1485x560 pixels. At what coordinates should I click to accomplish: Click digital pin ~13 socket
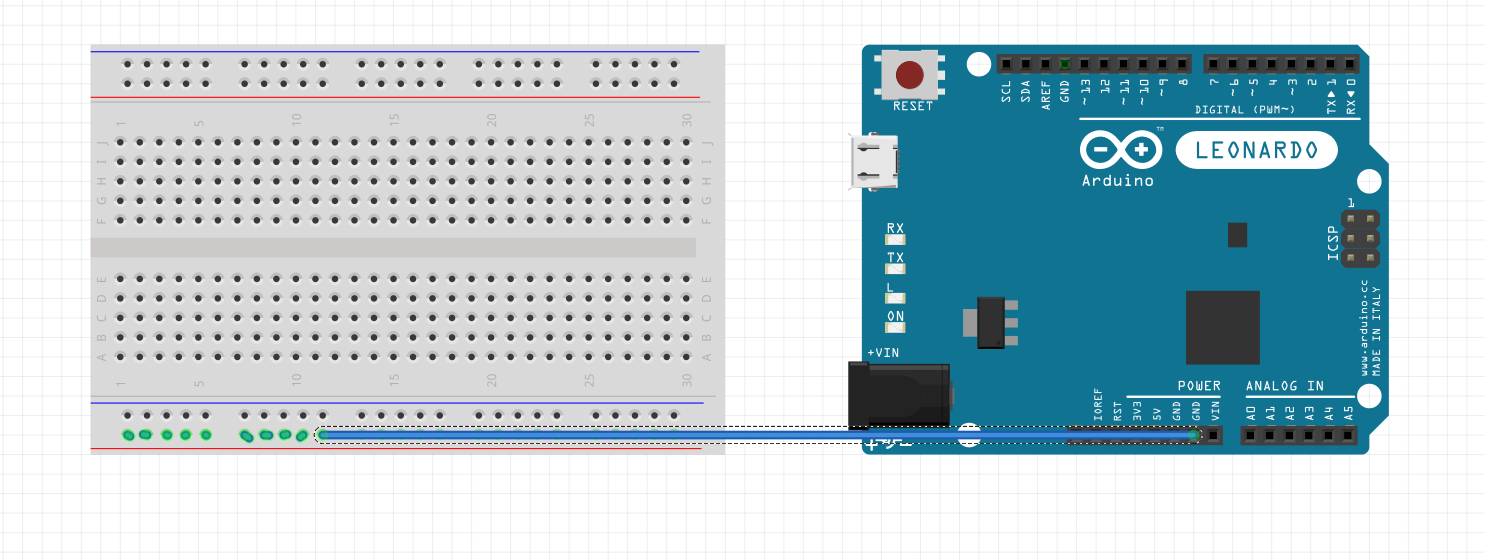[x=1085, y=64]
